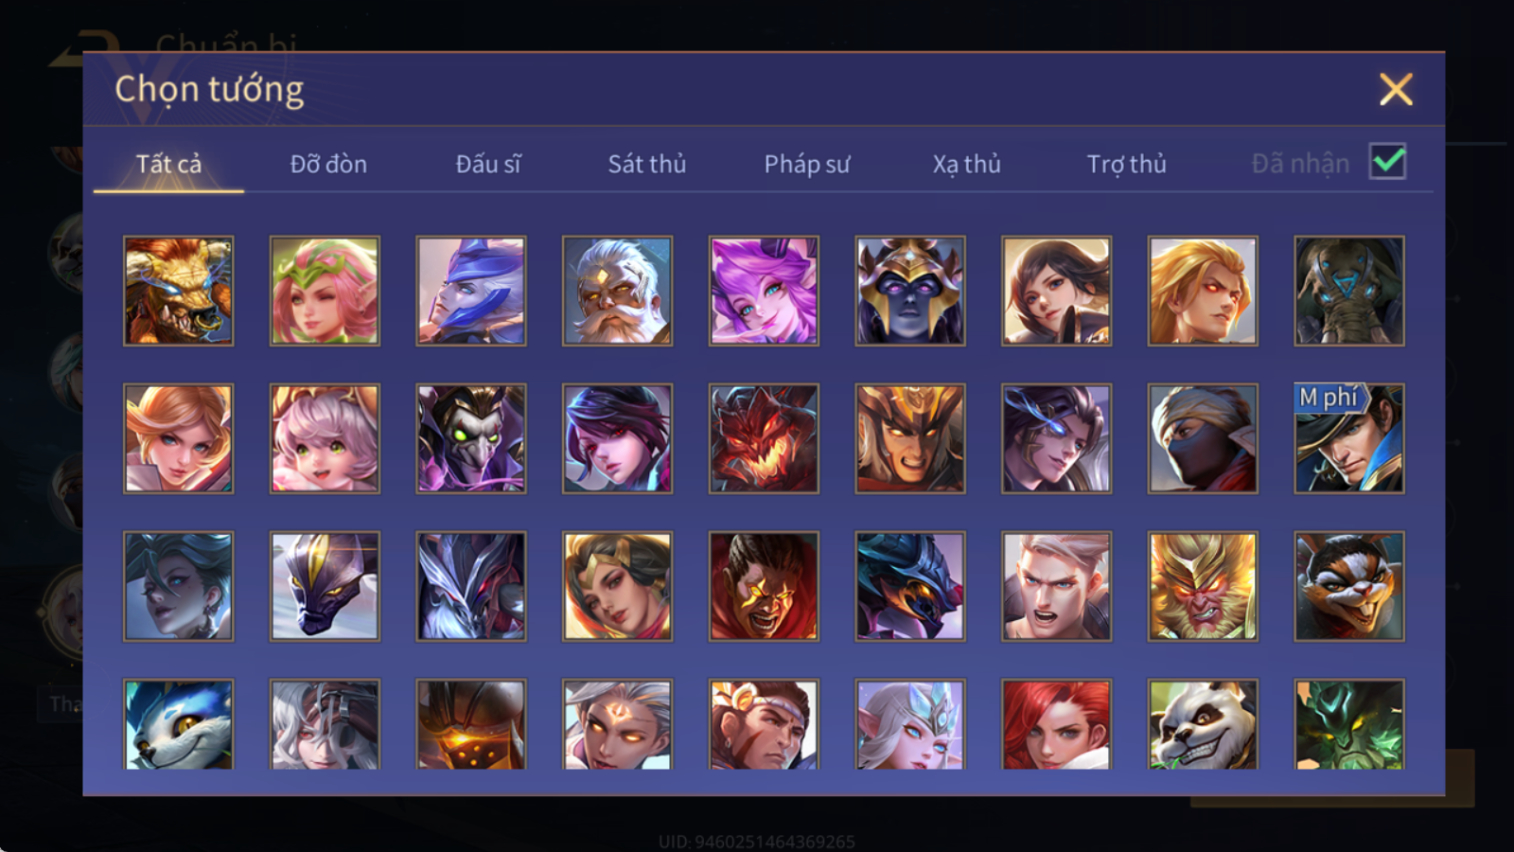1514x852 pixels.
Task: Select the golden lion beast hero portrait
Action: pos(179,291)
